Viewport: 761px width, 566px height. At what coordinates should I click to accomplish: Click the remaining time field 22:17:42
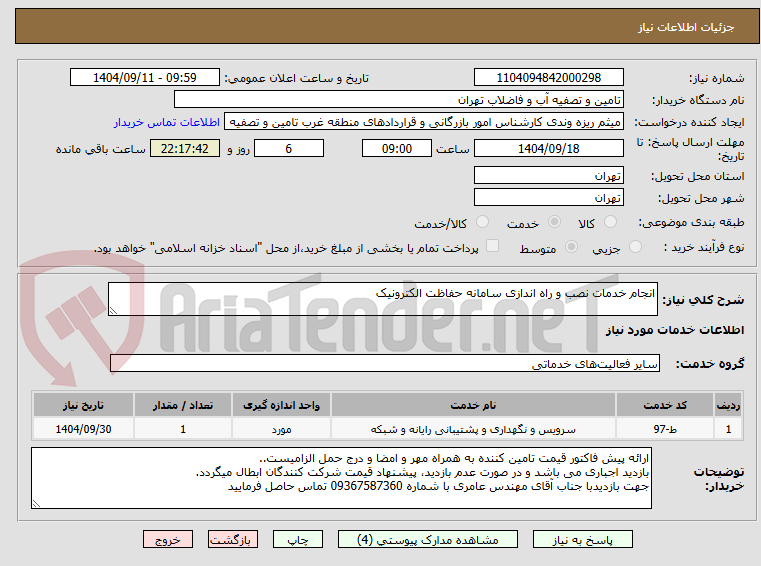[185, 148]
